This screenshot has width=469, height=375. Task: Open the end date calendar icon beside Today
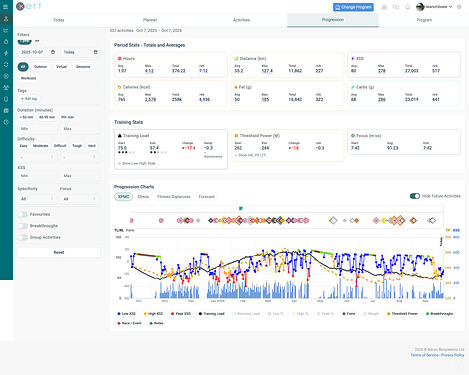coord(96,52)
